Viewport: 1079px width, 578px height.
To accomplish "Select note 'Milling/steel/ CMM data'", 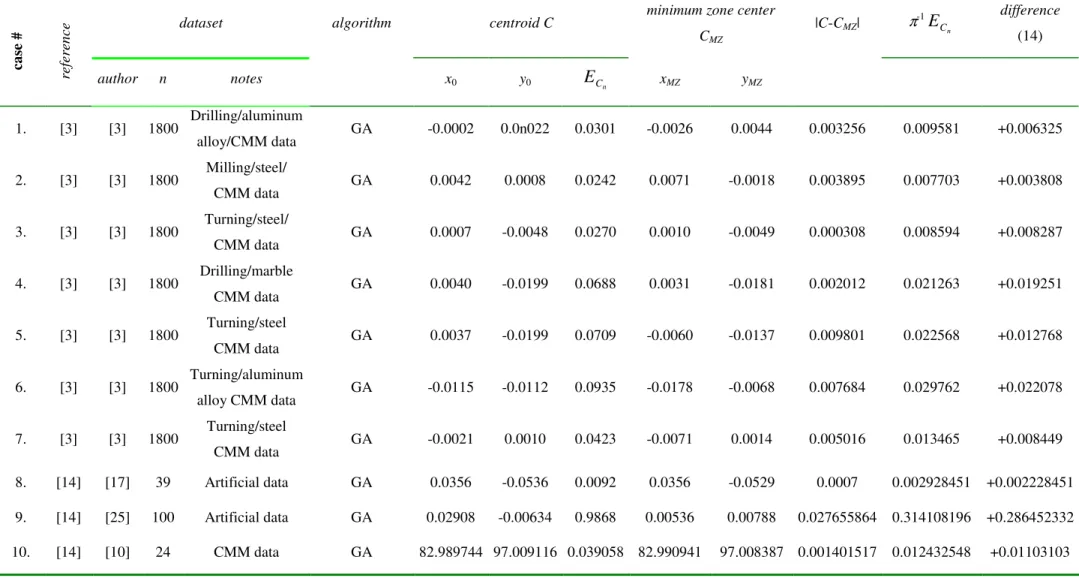I will pos(246,181).
